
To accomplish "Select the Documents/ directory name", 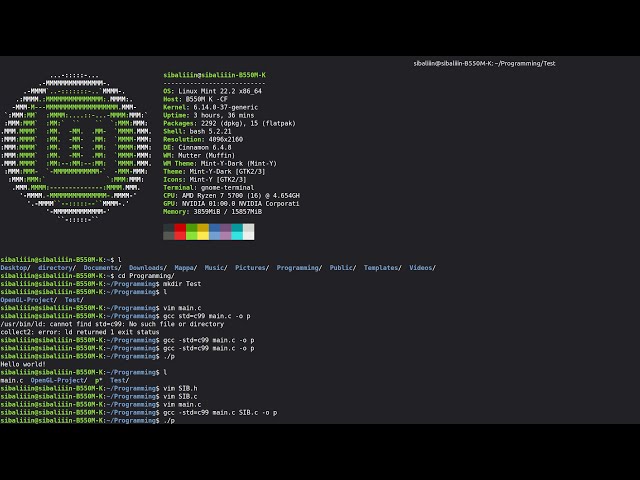I will [102, 268].
